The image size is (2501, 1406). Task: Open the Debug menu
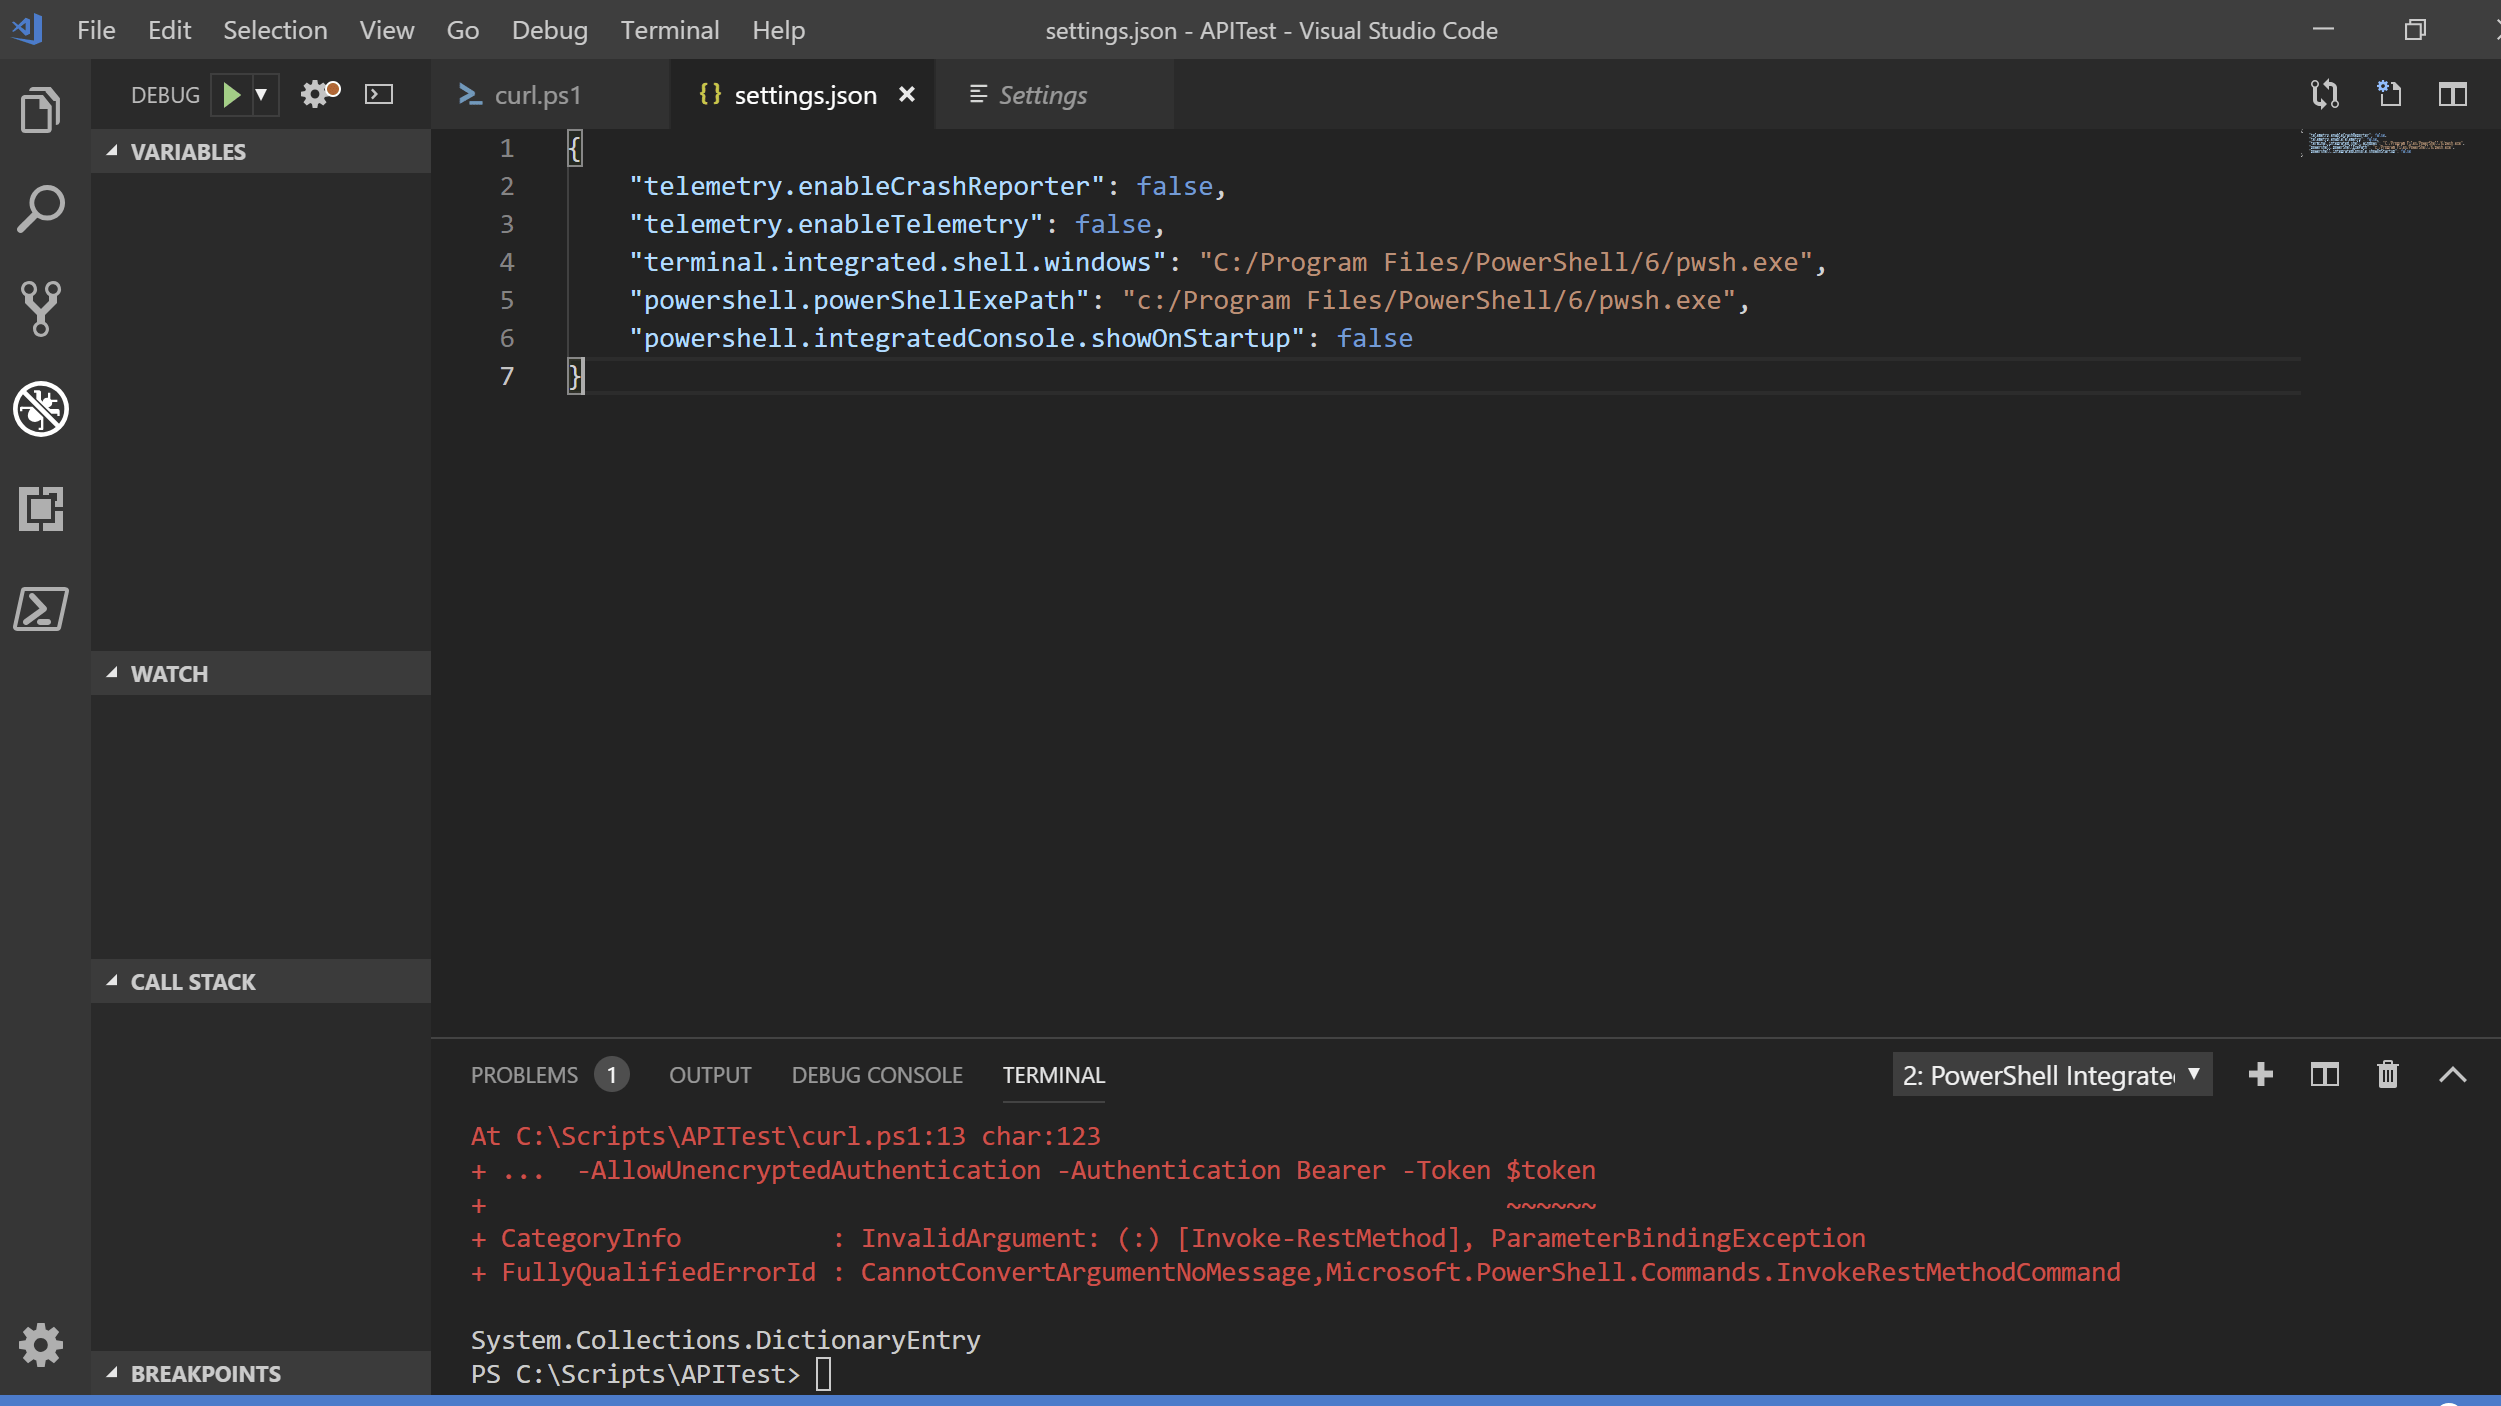(x=549, y=30)
